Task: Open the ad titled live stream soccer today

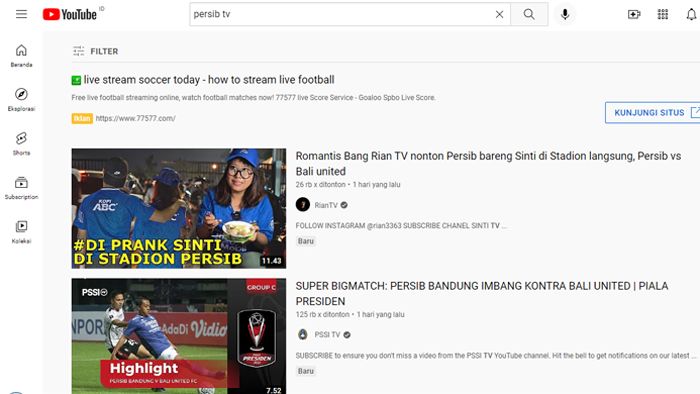Action: (209, 80)
